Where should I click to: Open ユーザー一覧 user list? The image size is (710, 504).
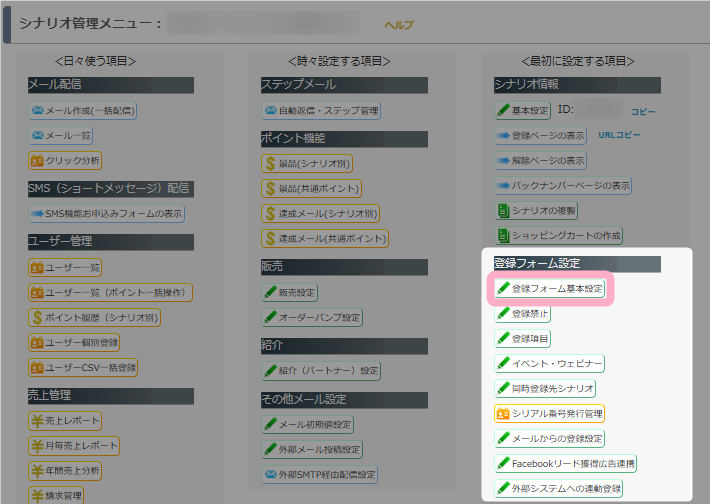[66, 267]
